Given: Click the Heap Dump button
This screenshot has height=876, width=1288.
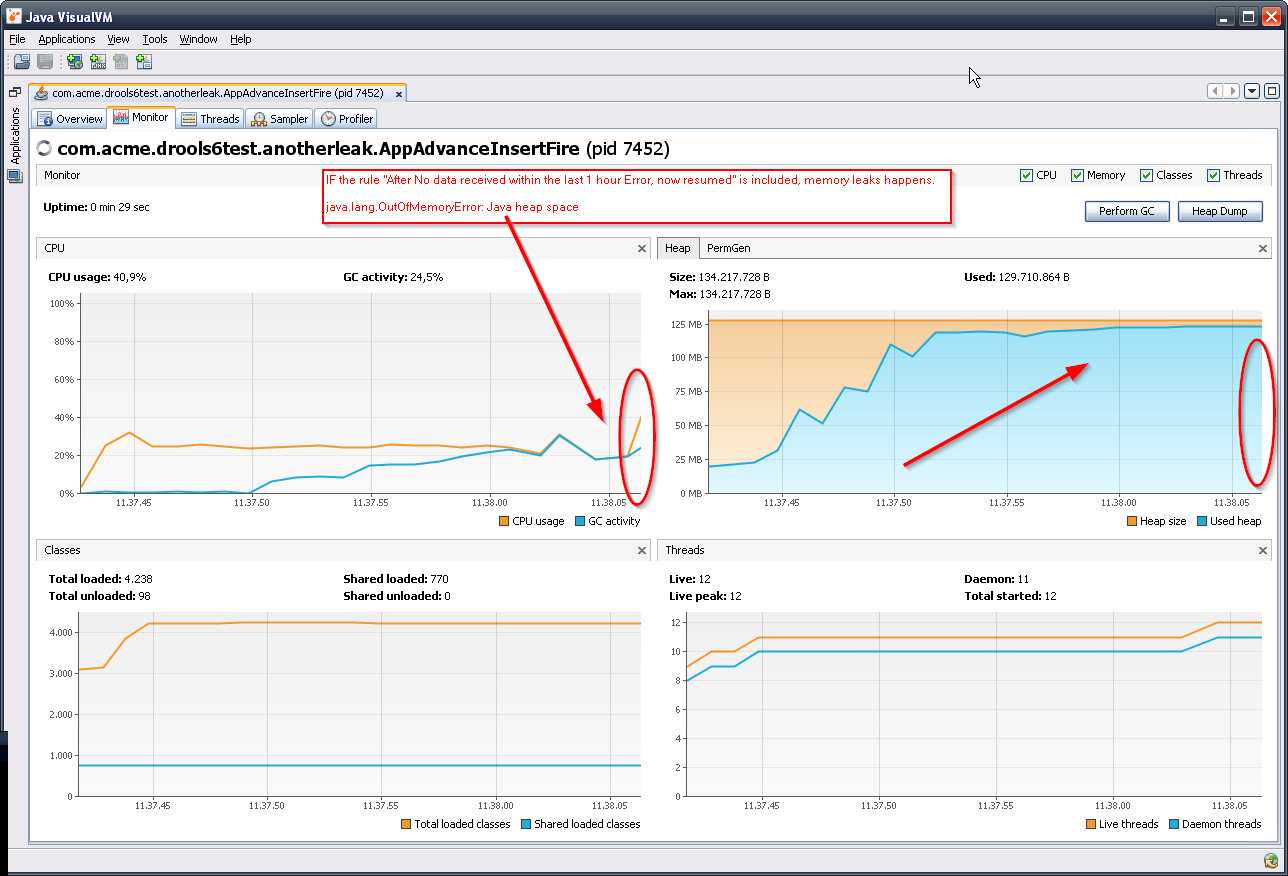Looking at the screenshot, I should click(x=1219, y=212).
